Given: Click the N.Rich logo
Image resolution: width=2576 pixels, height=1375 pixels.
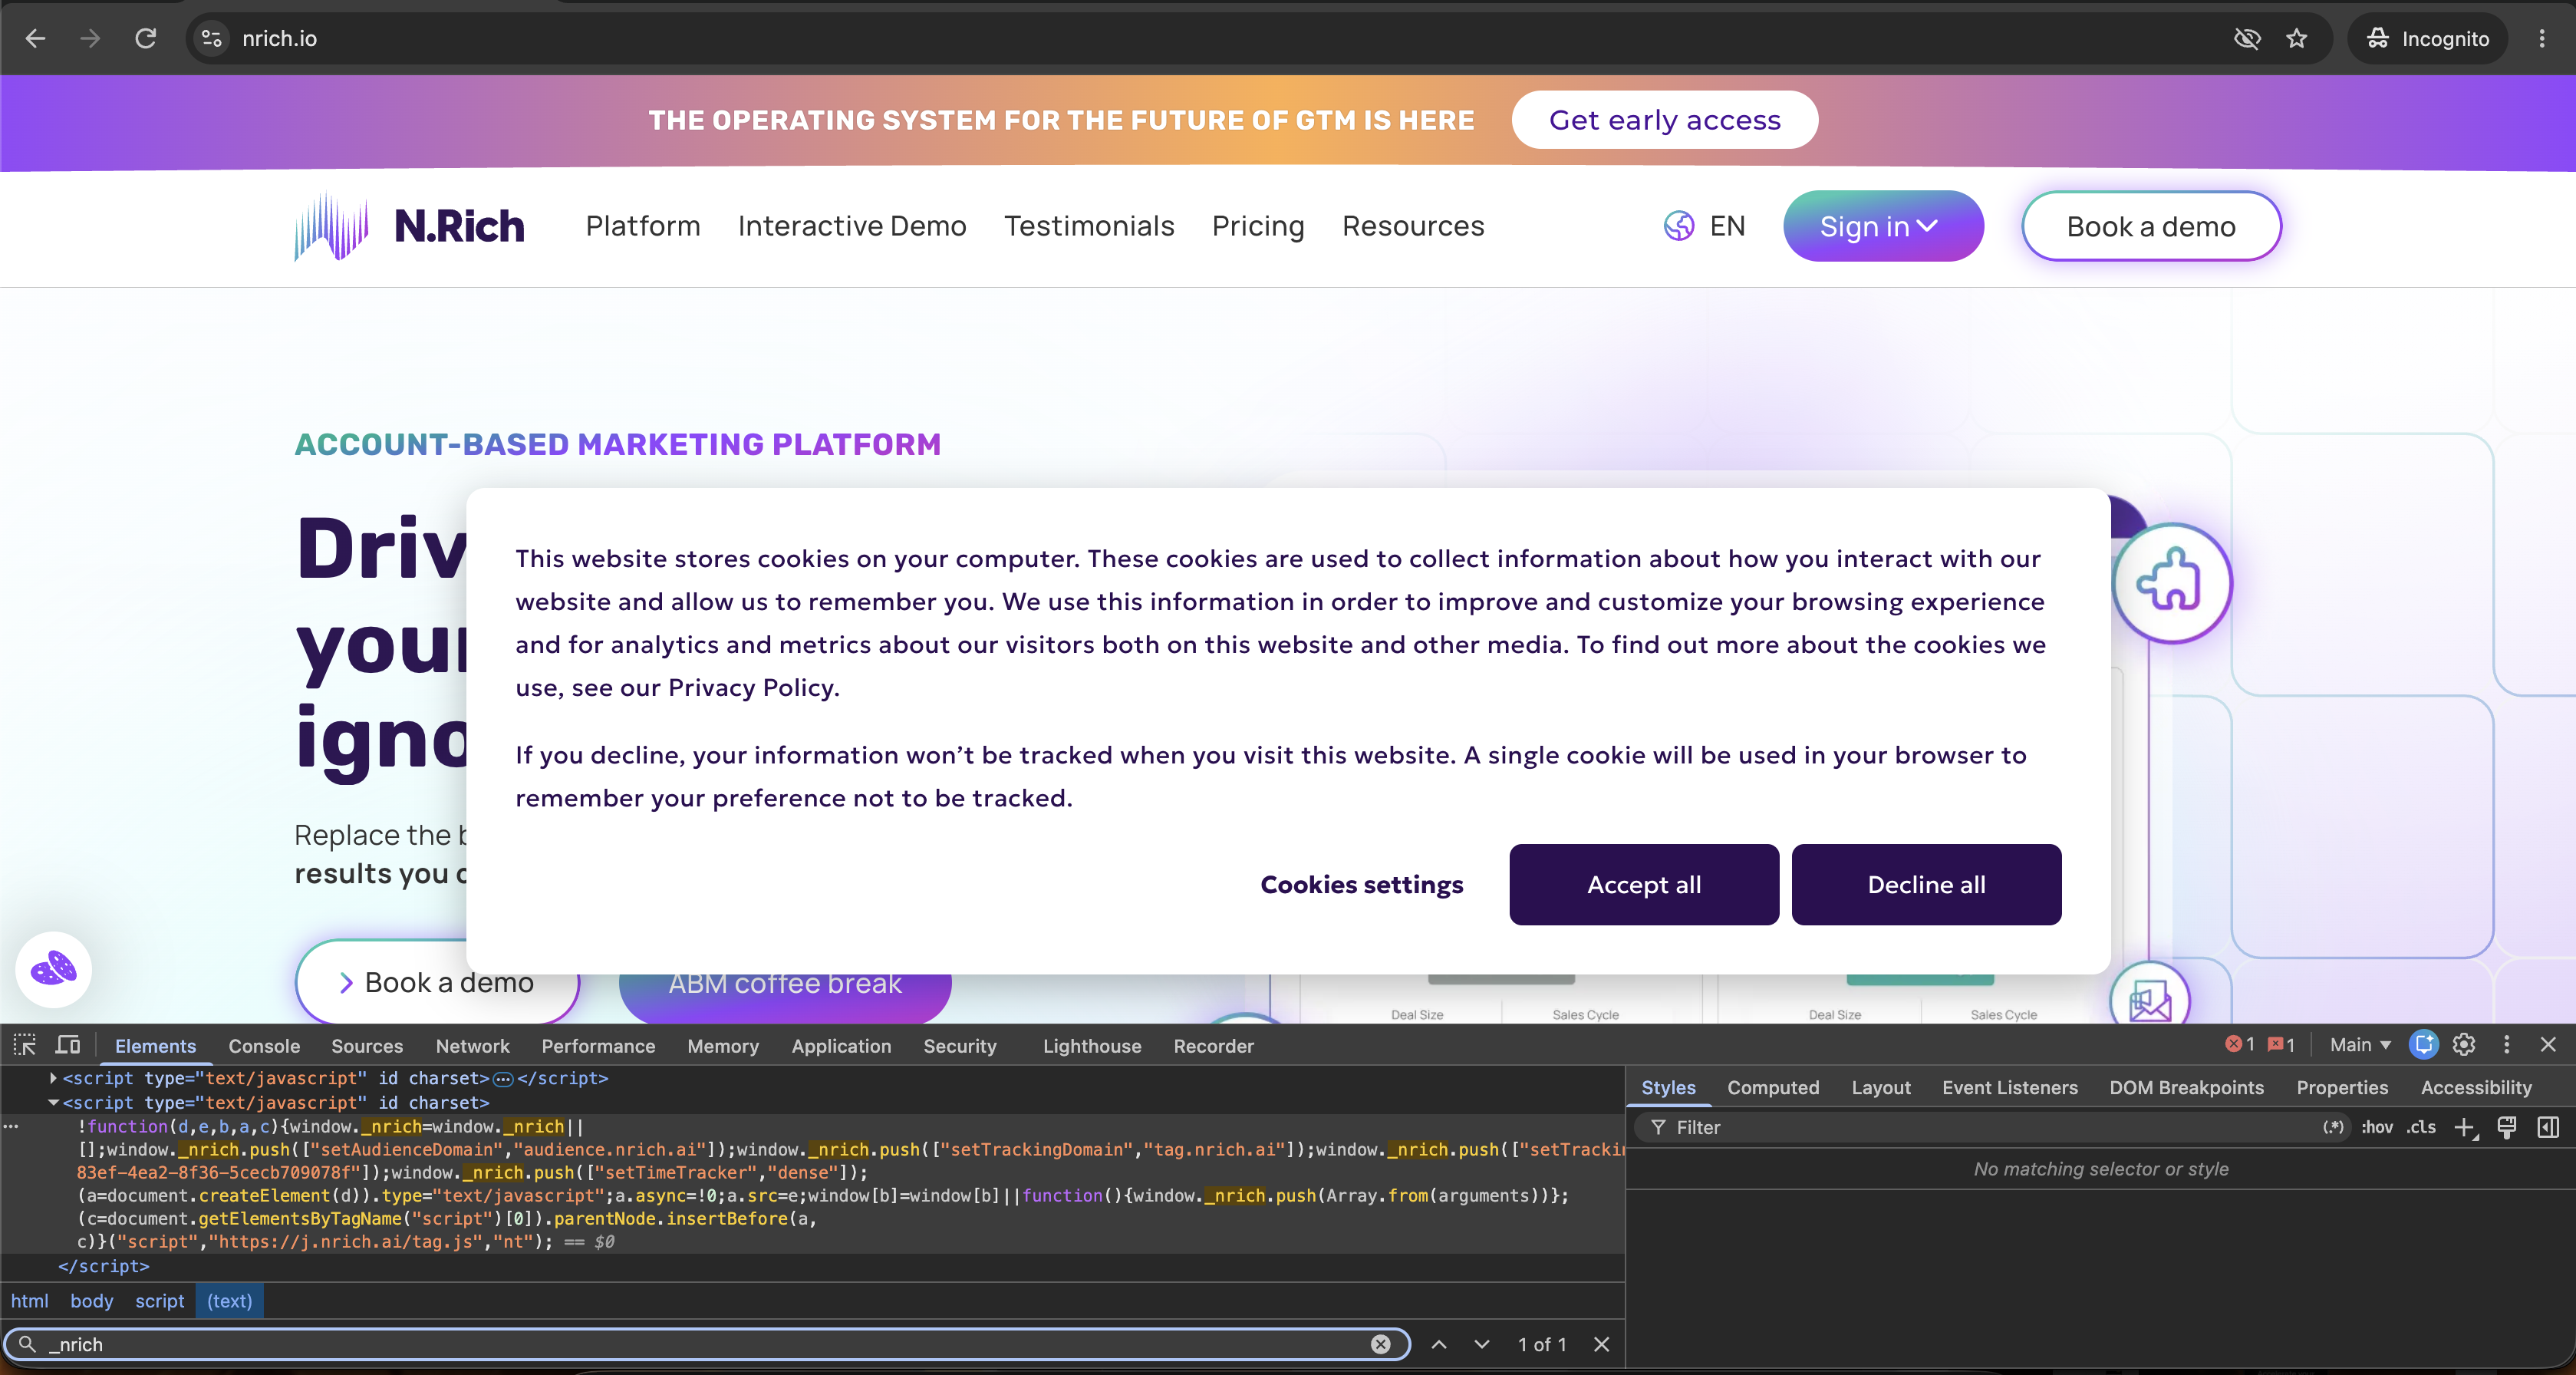Looking at the screenshot, I should tap(409, 226).
